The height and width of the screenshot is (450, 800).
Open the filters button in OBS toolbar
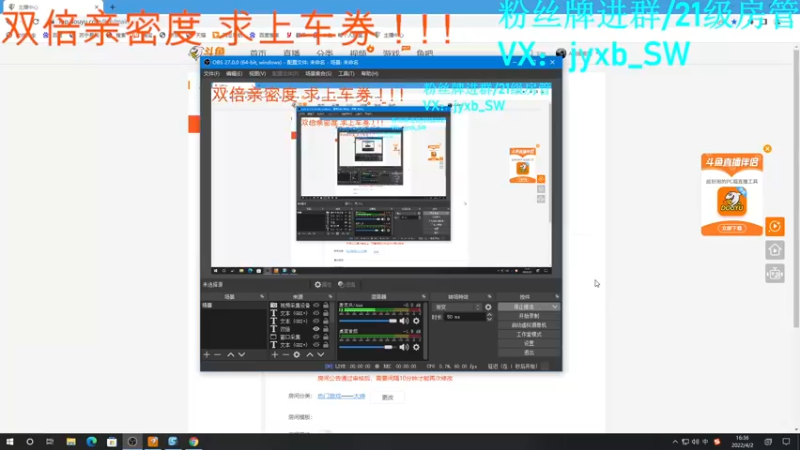point(346,285)
